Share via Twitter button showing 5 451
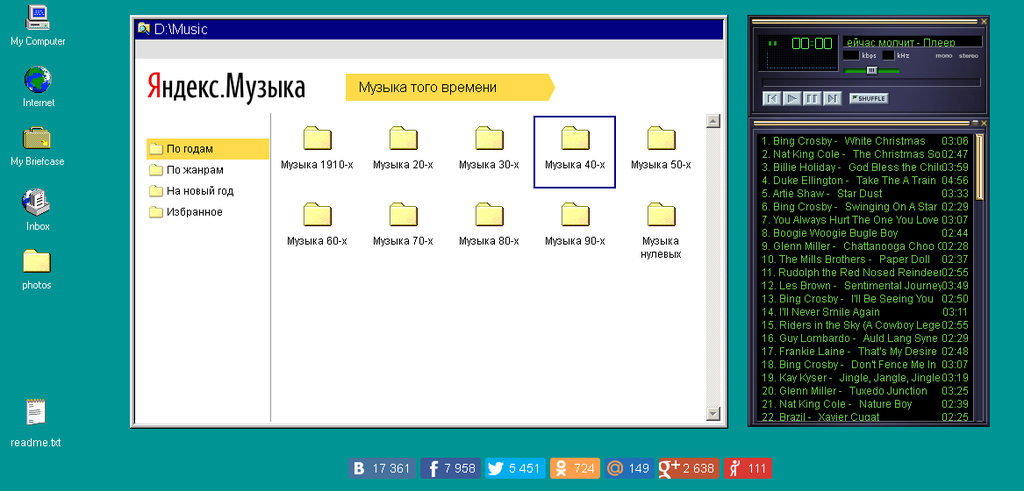The image size is (1024, 491). (x=515, y=468)
